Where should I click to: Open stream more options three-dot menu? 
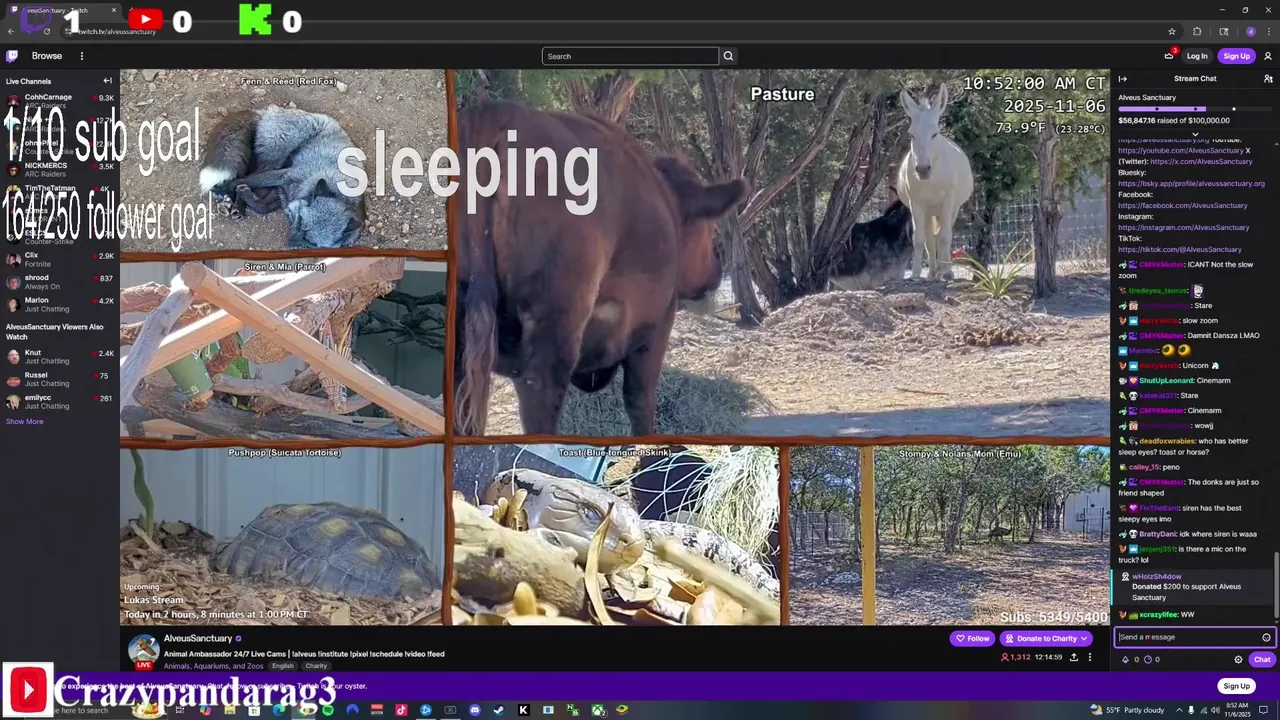(x=1090, y=657)
